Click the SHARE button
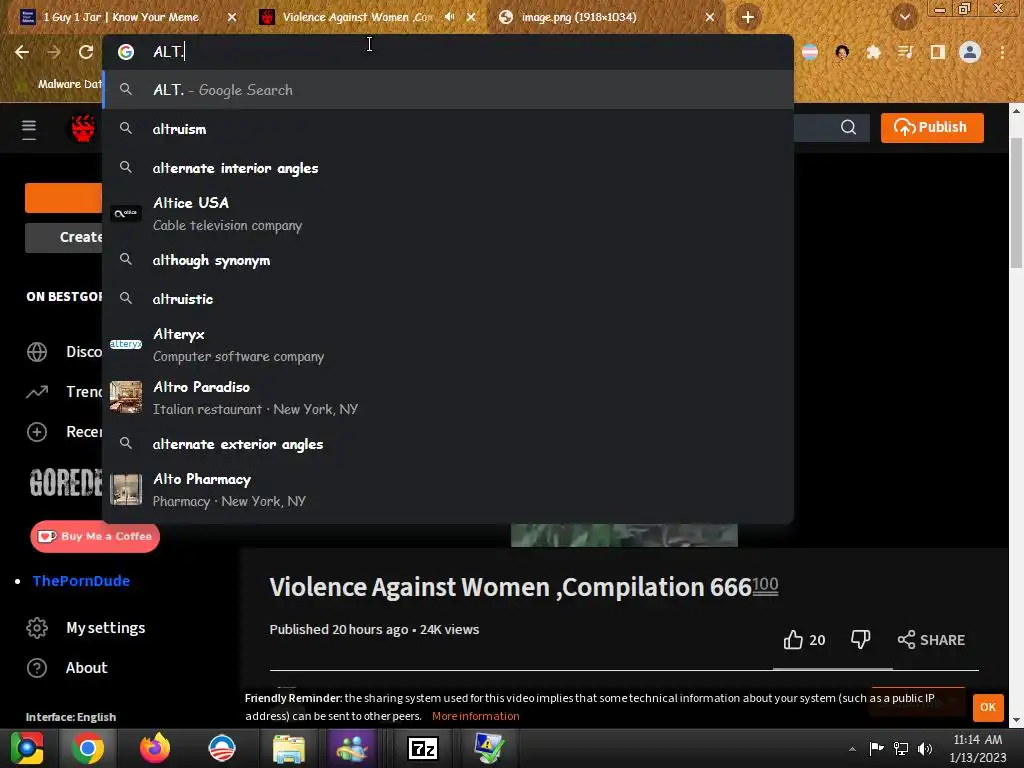Viewport: 1024px width, 768px height. pos(931,640)
